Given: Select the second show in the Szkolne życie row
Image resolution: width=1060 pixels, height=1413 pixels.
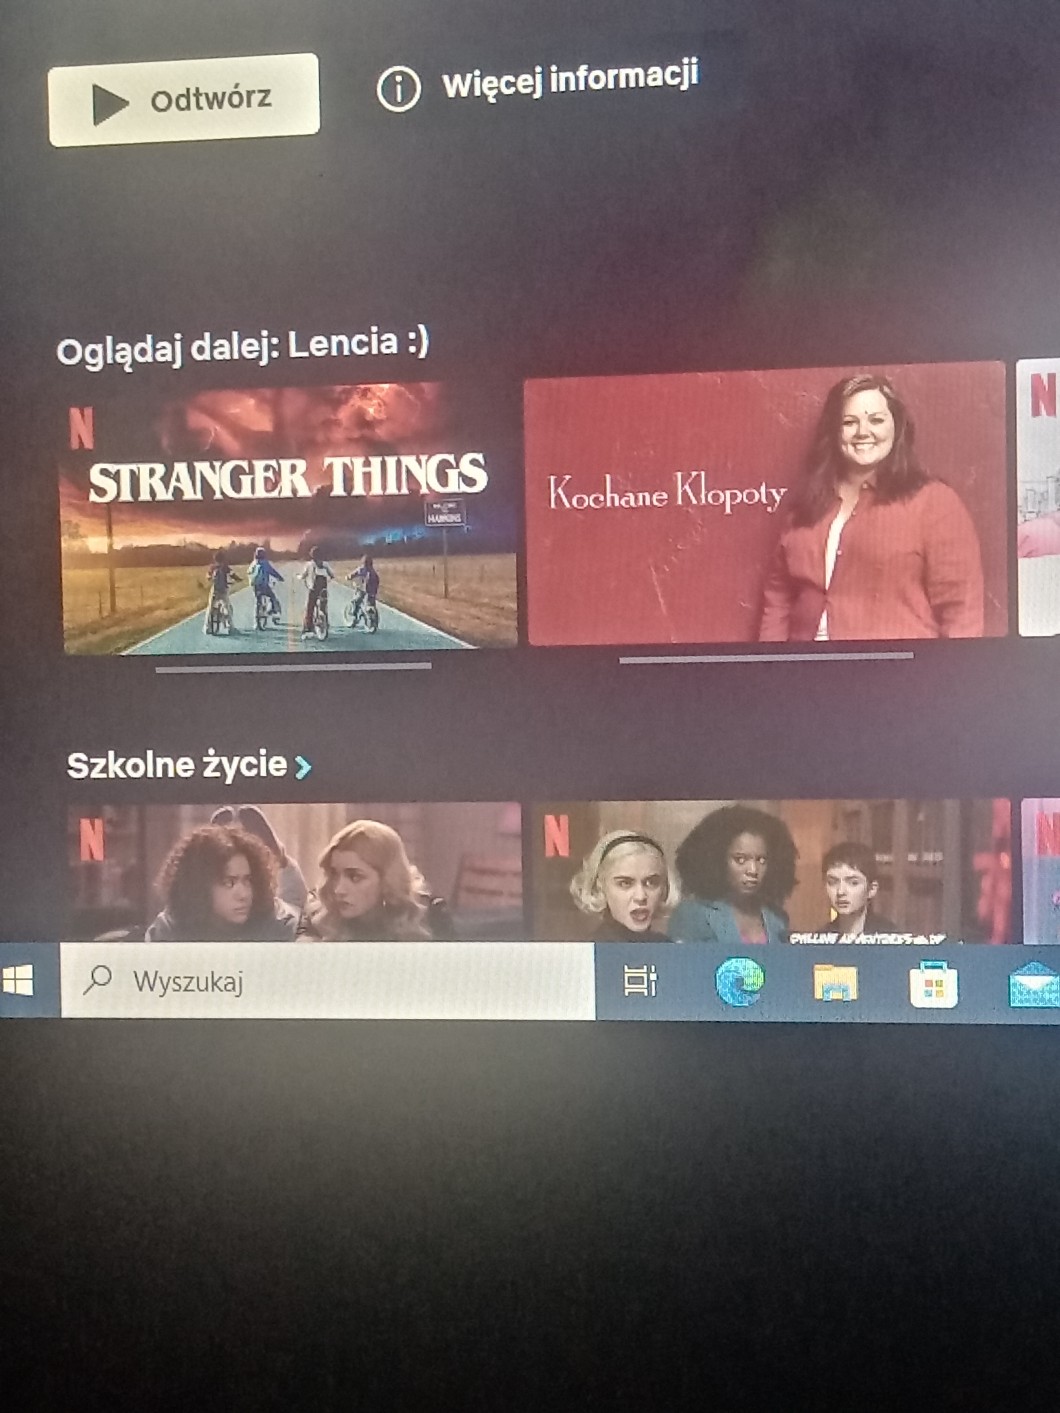Looking at the screenshot, I should point(770,870).
